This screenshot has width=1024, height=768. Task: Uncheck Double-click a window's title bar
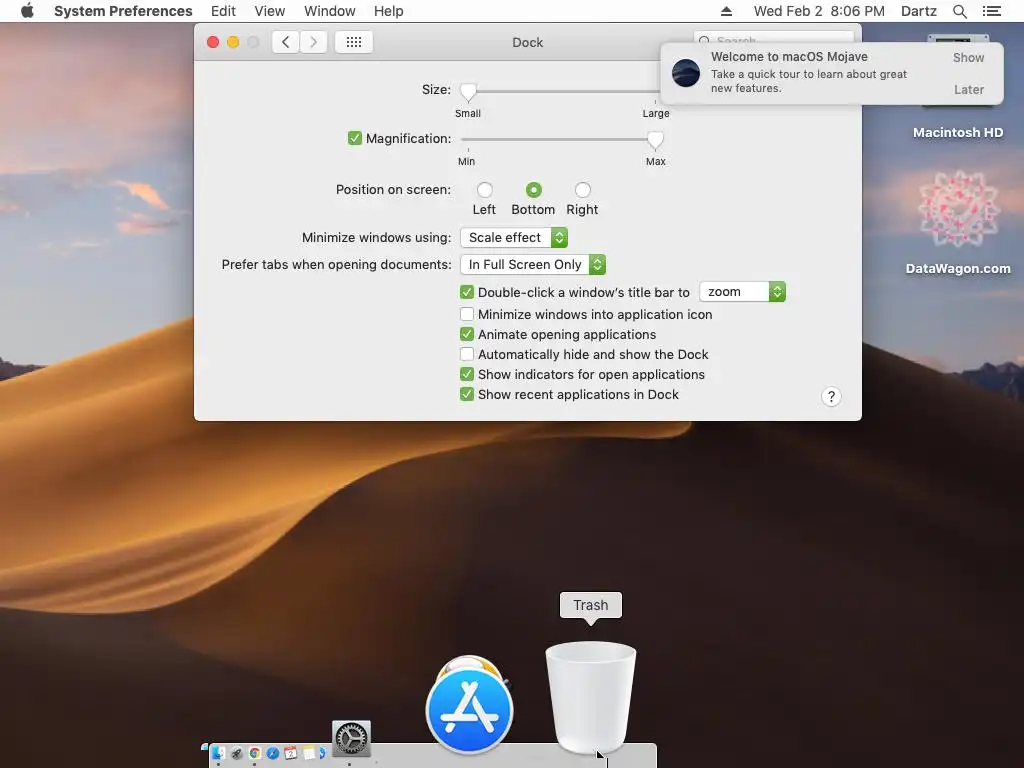pos(466,292)
